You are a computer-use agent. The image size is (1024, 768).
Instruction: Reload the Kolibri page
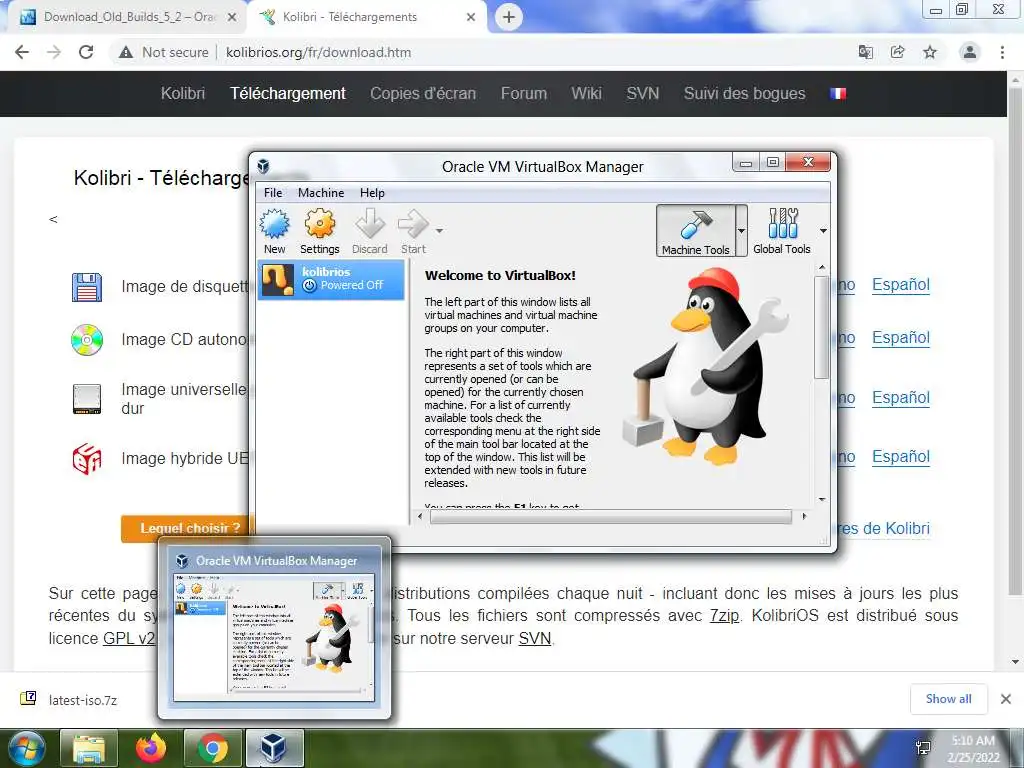tap(86, 52)
